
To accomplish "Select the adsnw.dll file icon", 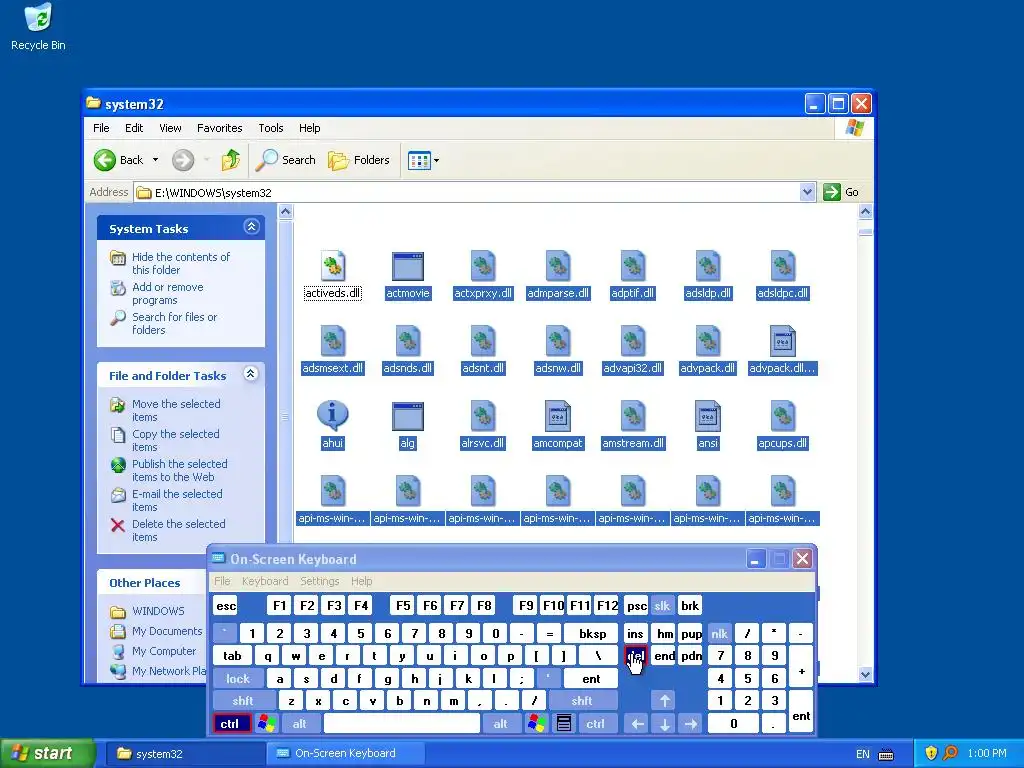I will click(x=558, y=341).
